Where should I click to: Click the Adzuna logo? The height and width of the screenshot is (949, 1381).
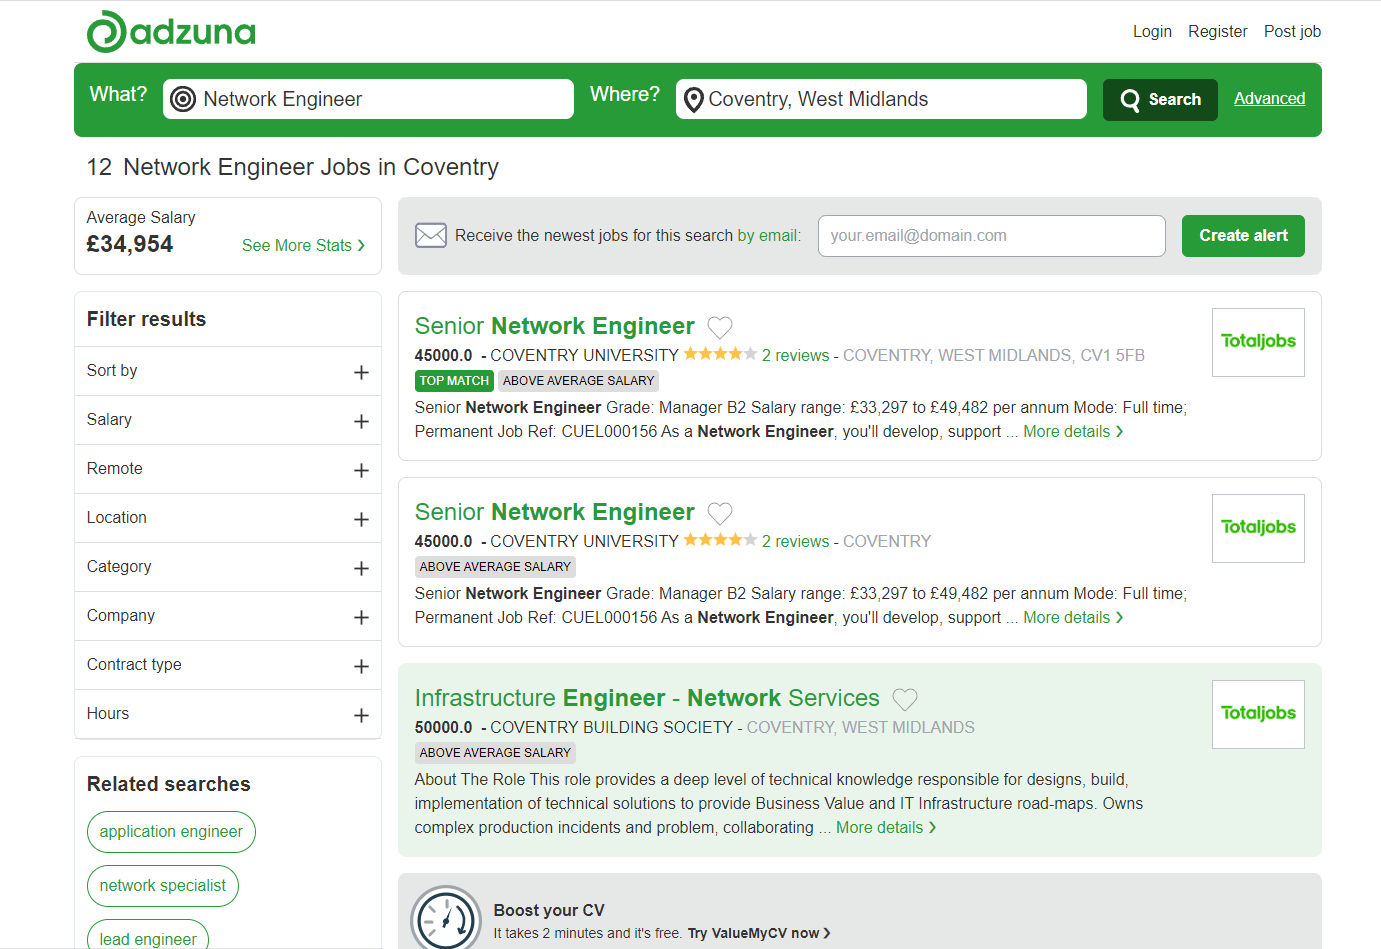pyautogui.click(x=171, y=32)
